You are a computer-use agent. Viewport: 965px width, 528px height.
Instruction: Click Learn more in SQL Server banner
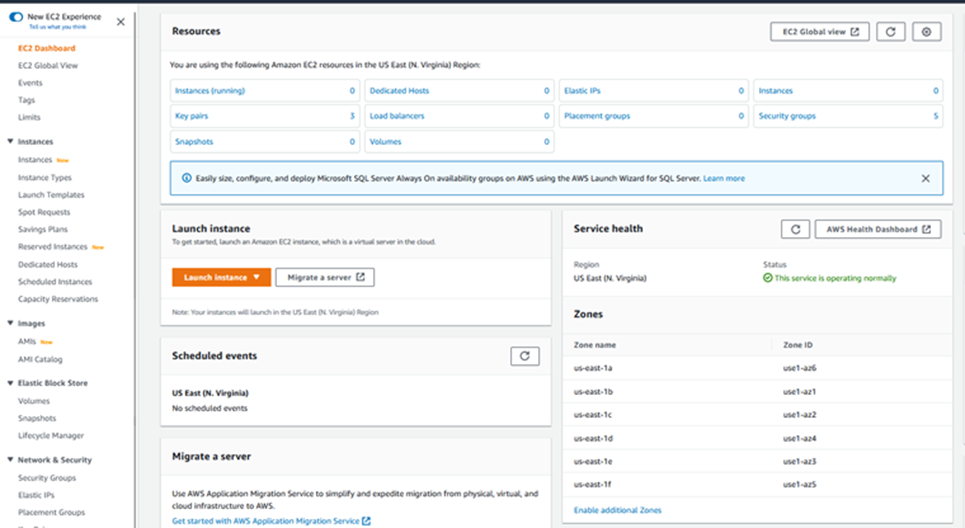(724, 178)
